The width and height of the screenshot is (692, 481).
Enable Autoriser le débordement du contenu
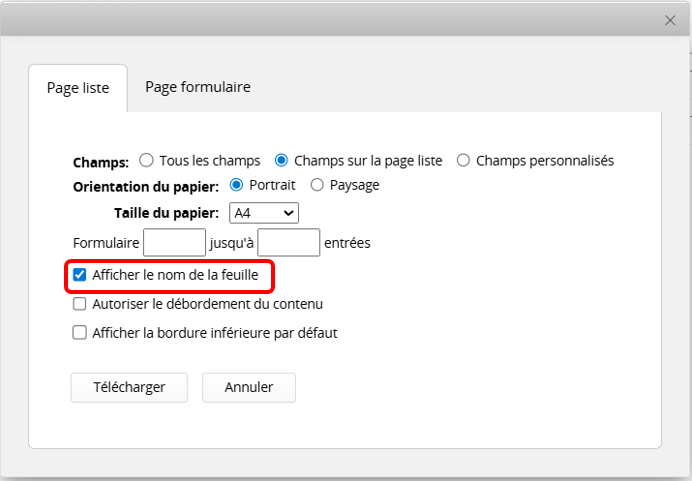click(x=80, y=304)
